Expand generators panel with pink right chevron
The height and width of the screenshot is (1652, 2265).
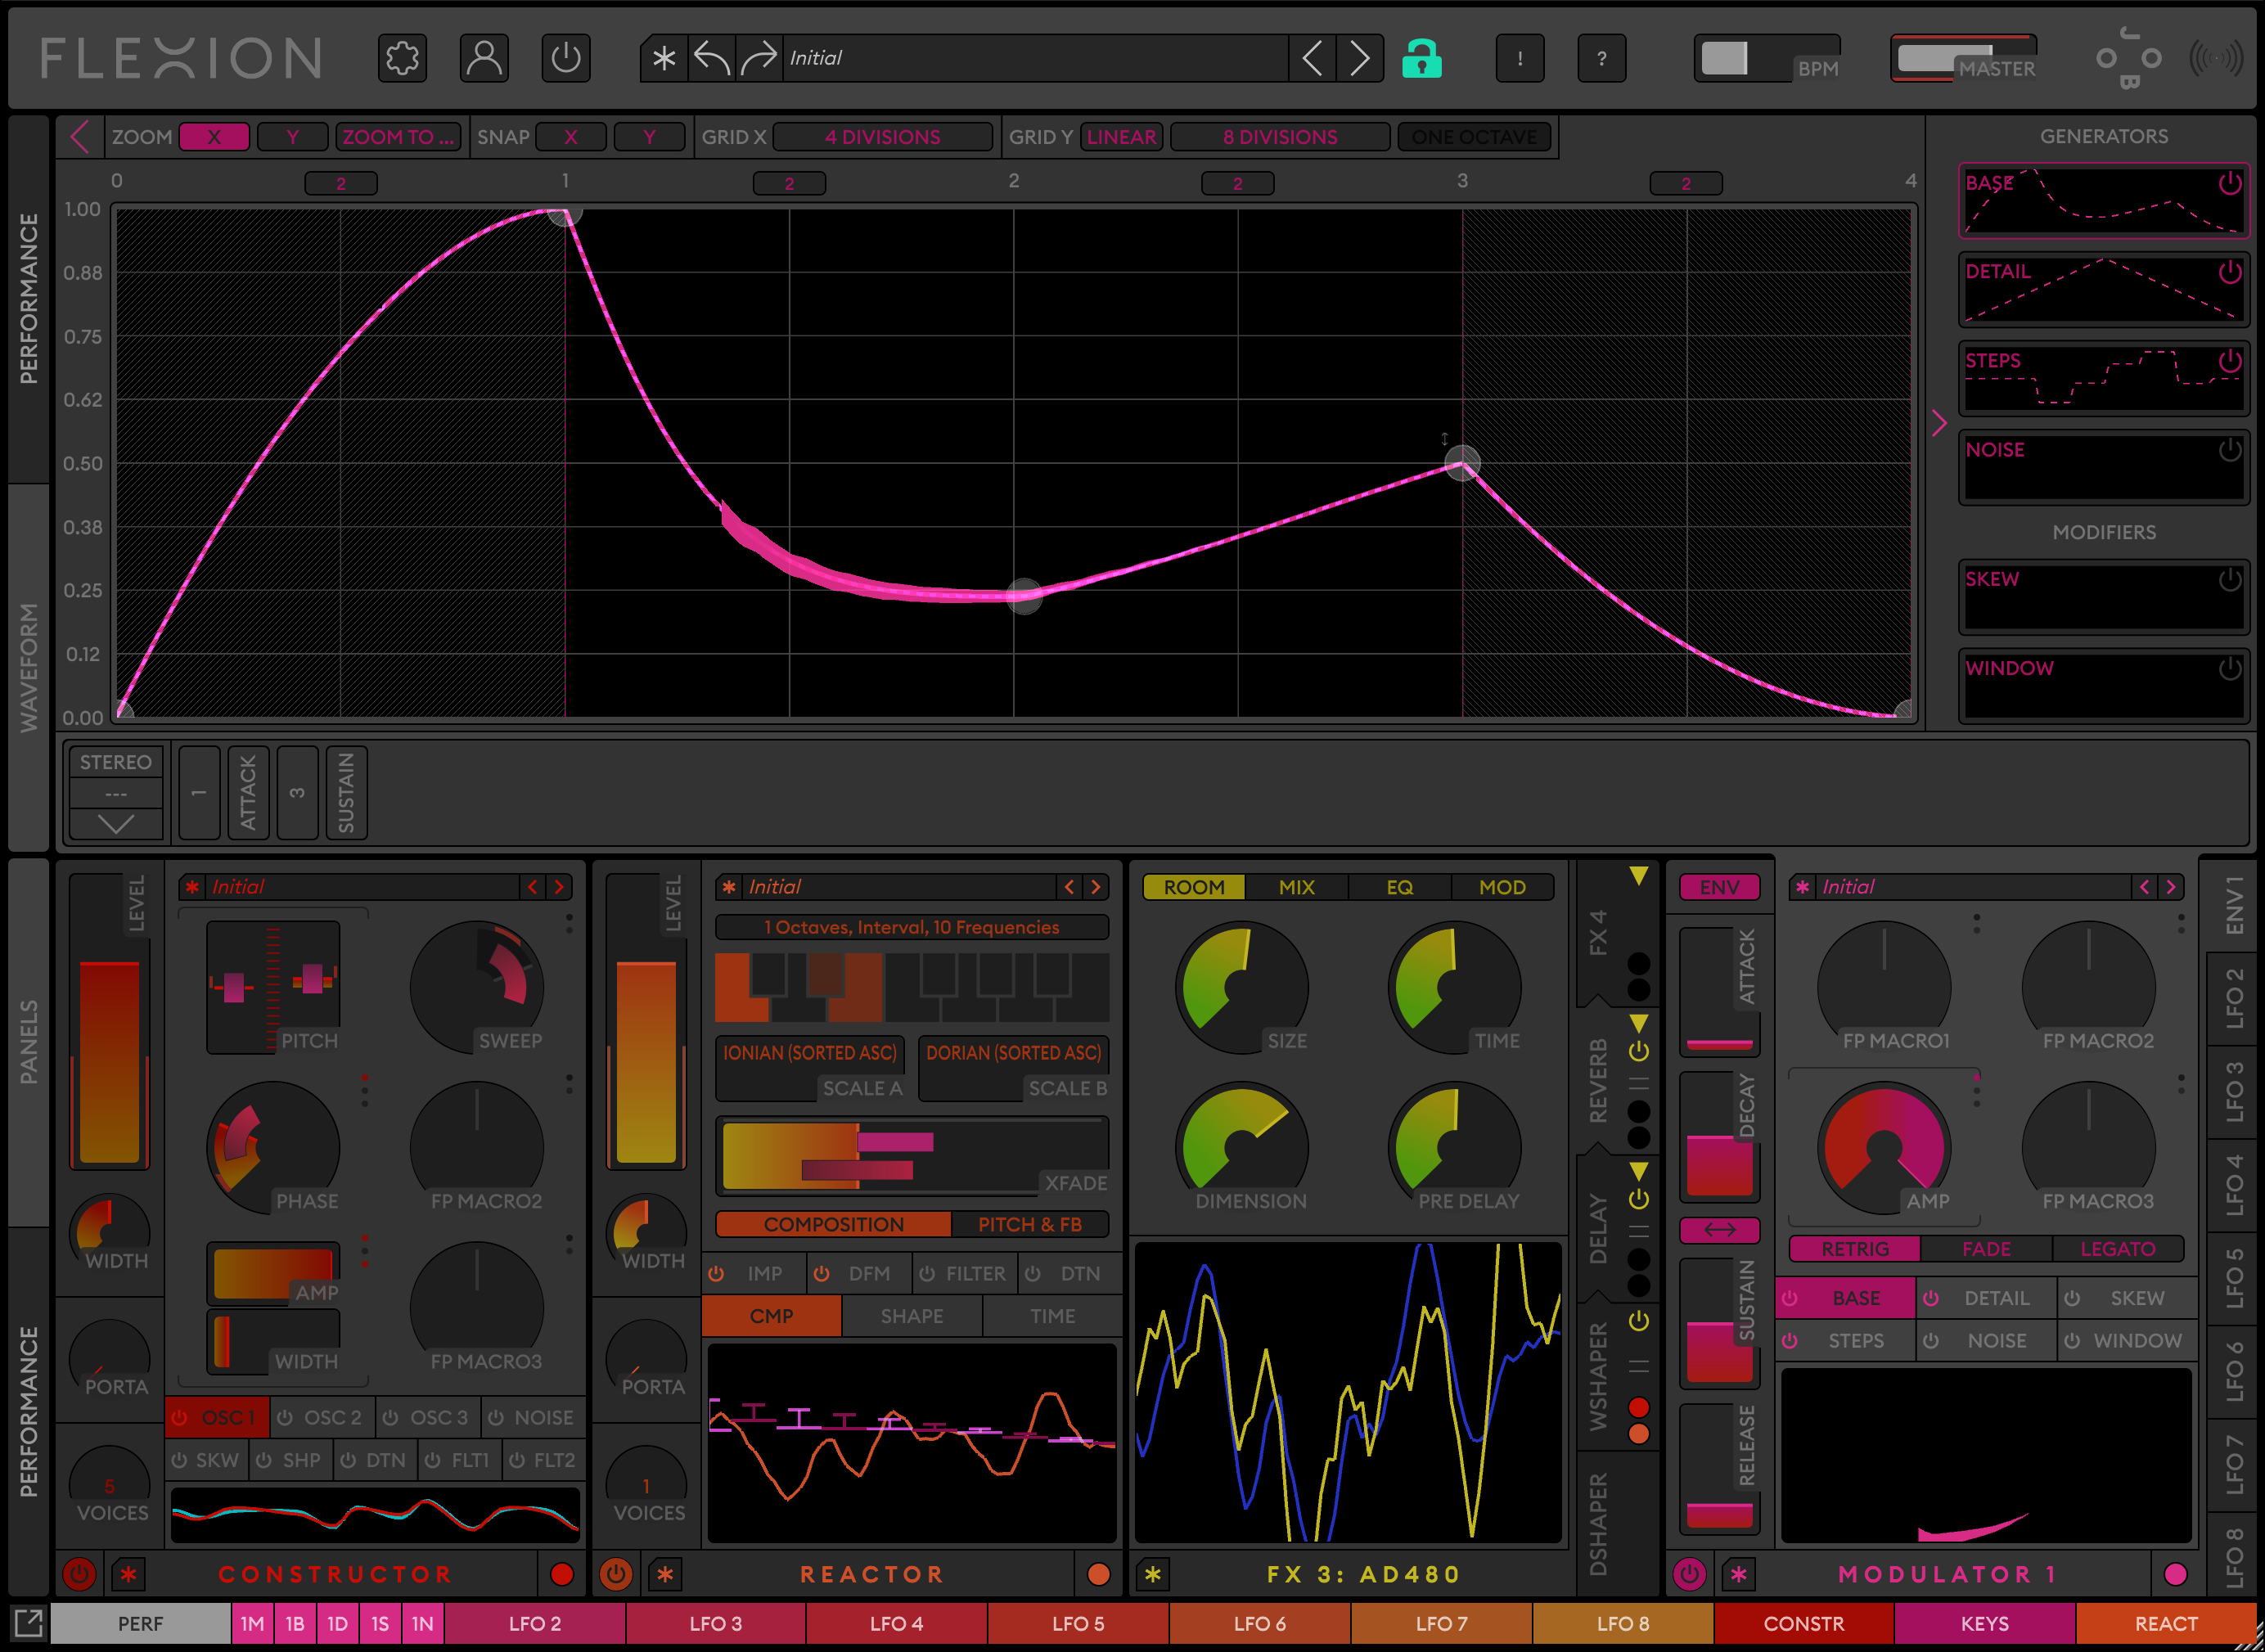(x=1939, y=423)
